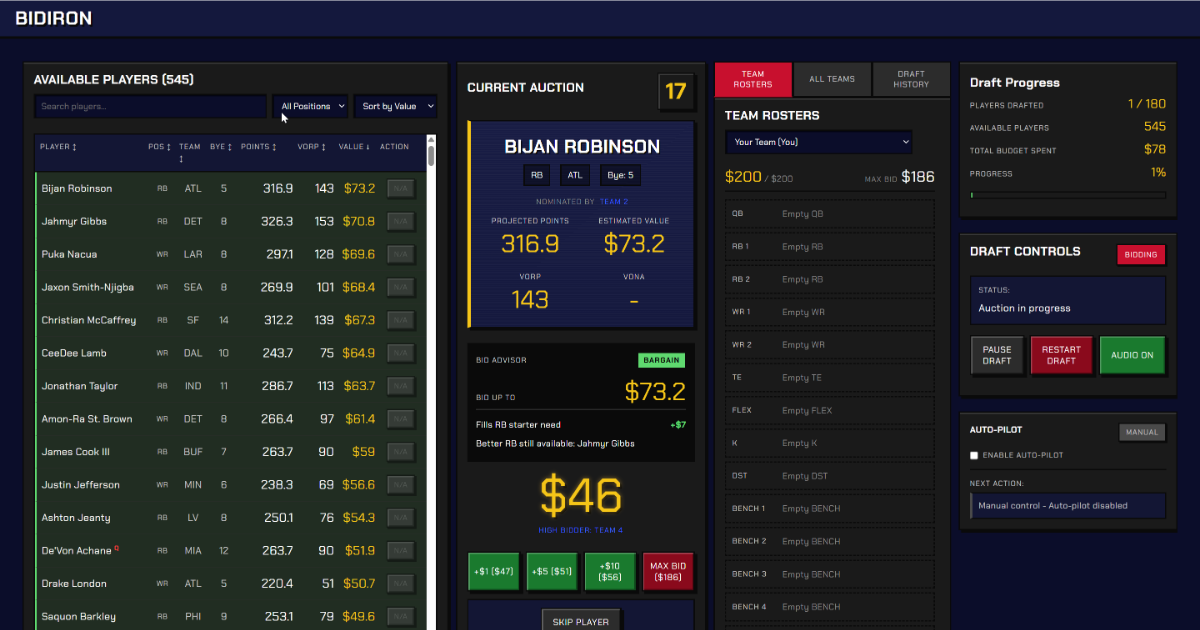Viewport: 1200px width, 630px height.
Task: Select the Christian McCaffrey player name
Action: point(89,320)
